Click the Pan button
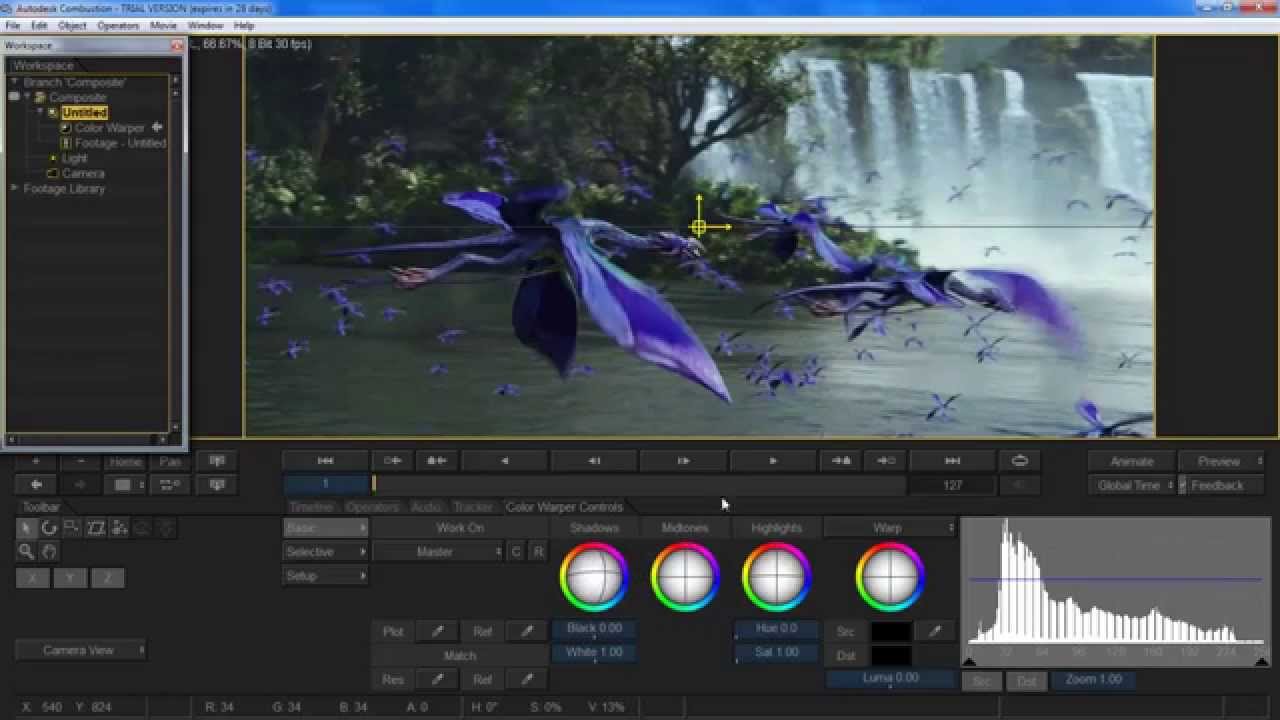Image resolution: width=1280 pixels, height=720 pixels. tap(170, 461)
